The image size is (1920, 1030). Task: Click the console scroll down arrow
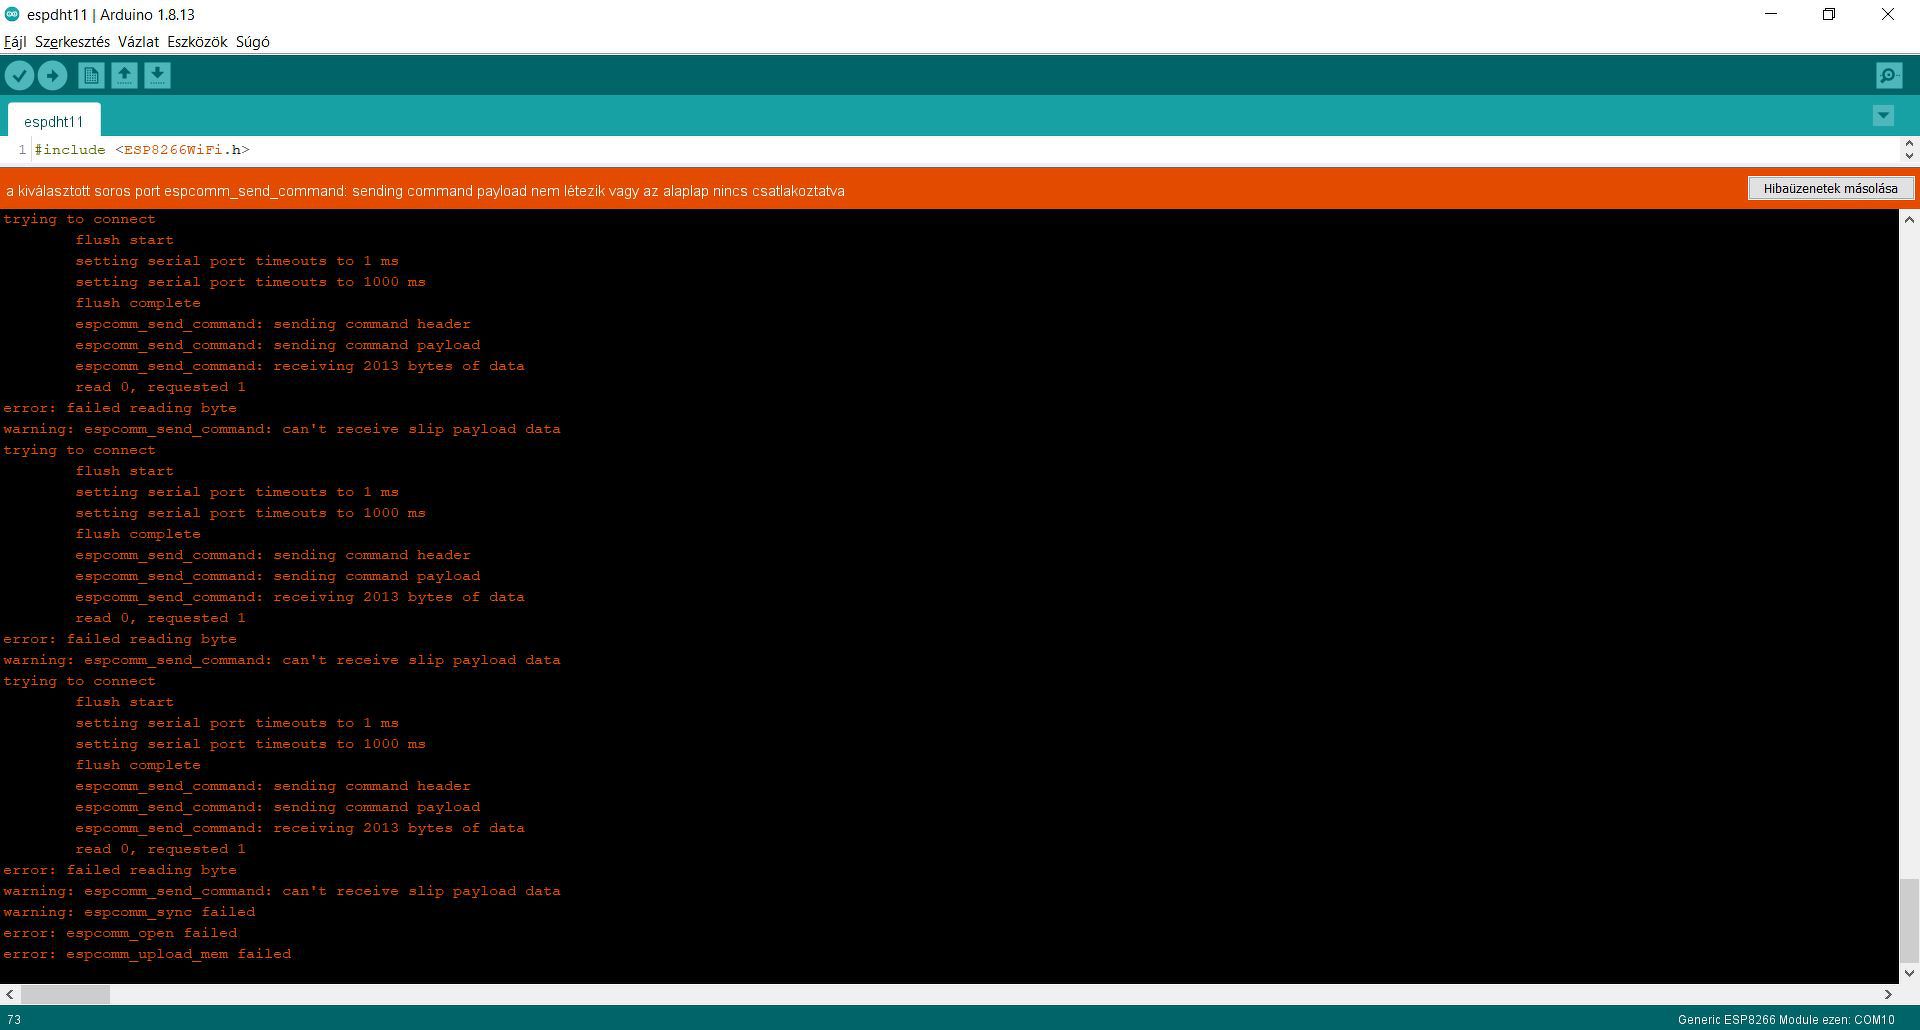point(1909,973)
